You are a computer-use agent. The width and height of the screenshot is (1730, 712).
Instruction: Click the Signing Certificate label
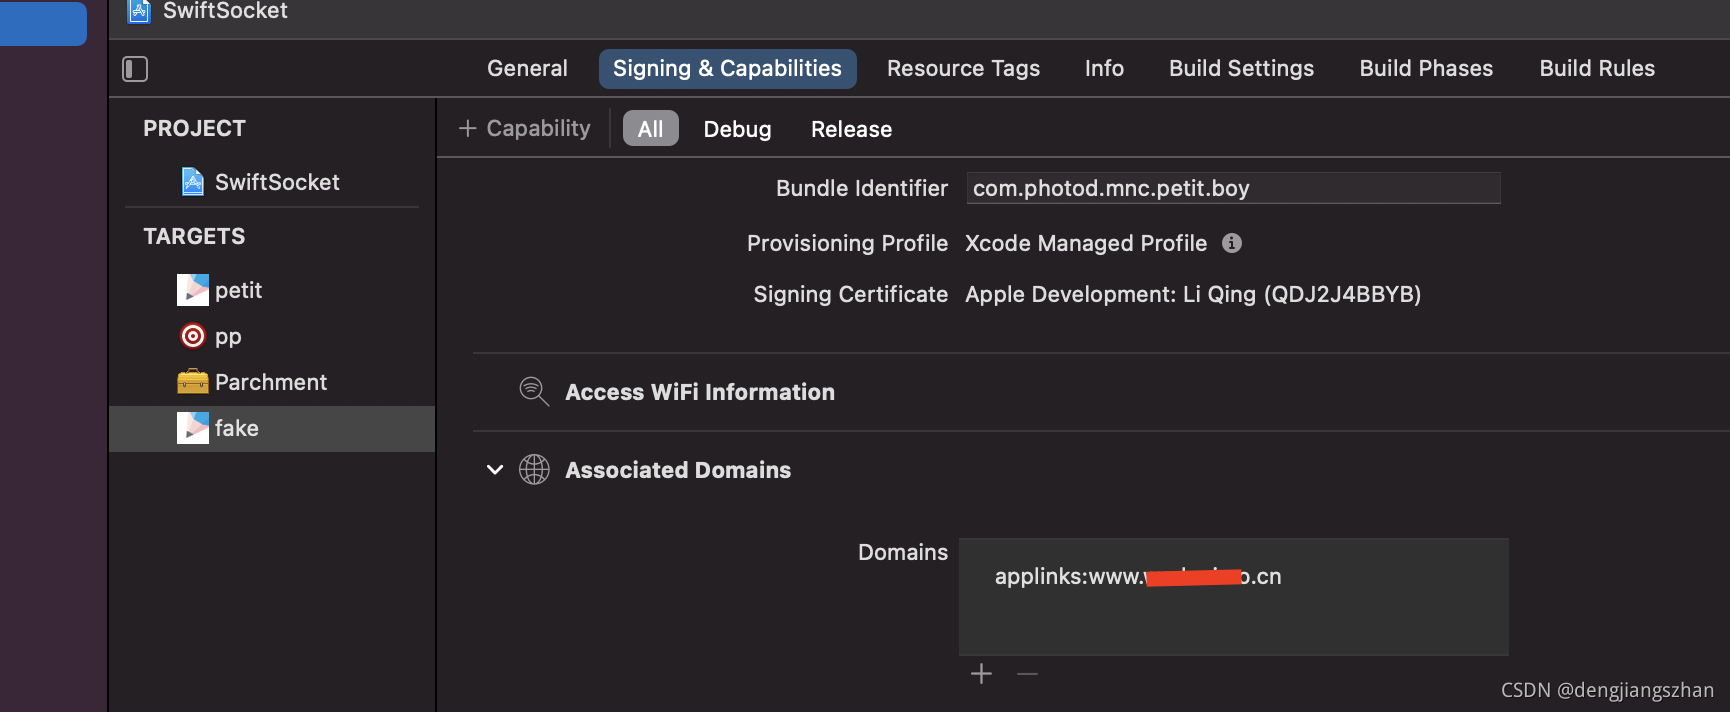pos(850,294)
